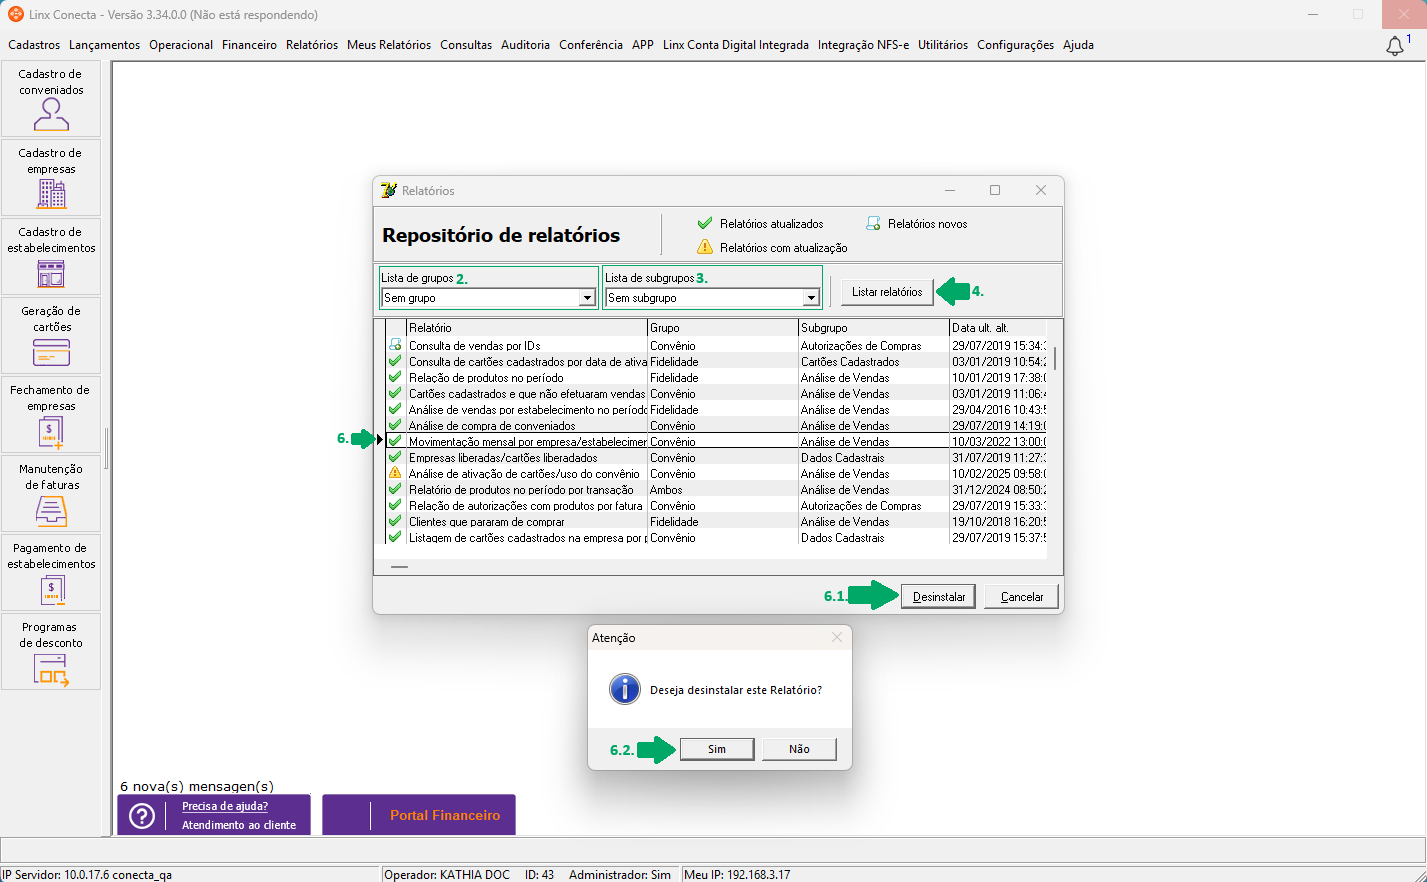This screenshot has height=882, width=1427.
Task: Confirm uninstall by clicking Sim
Action: 717,749
